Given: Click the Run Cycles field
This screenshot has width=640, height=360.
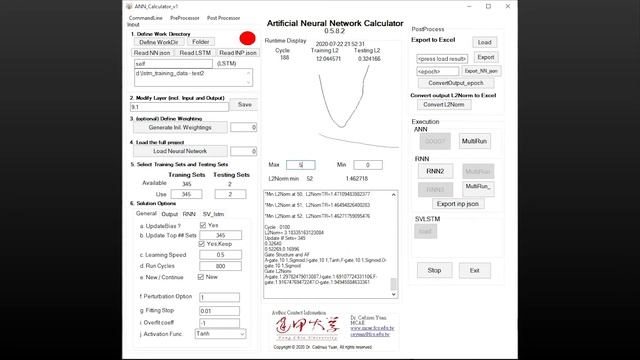Looking at the screenshot, I should point(220,266).
